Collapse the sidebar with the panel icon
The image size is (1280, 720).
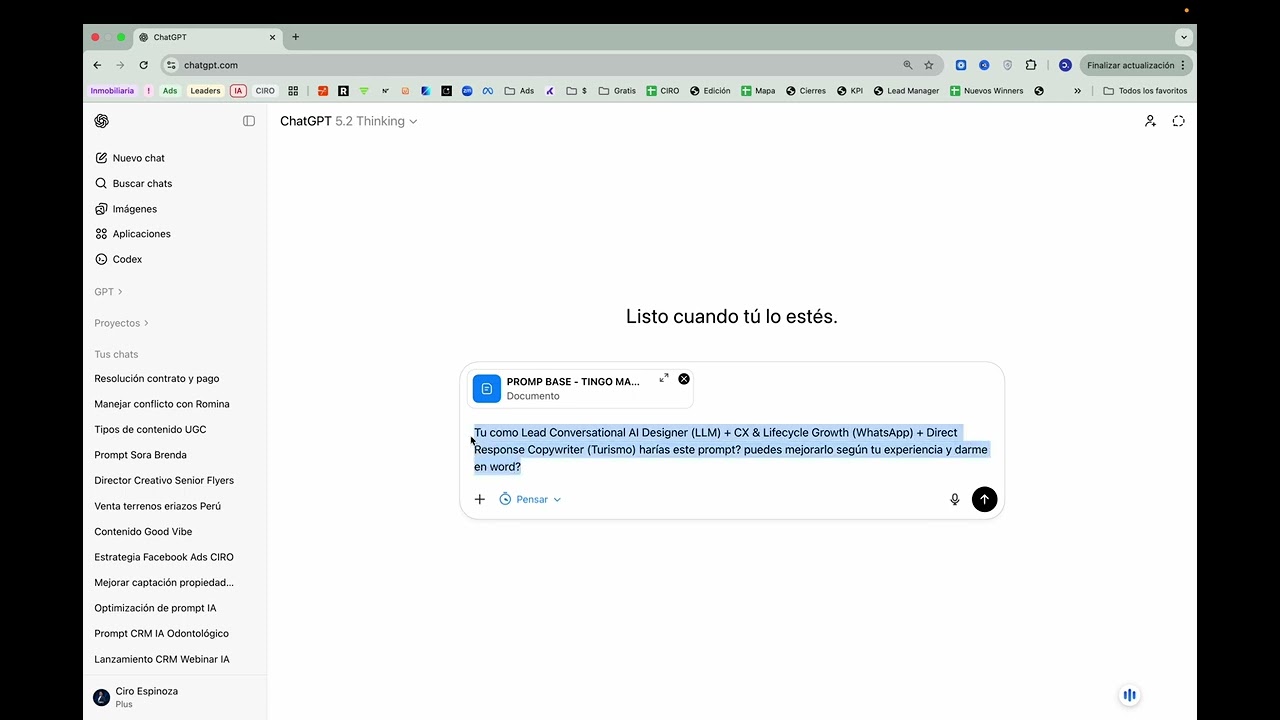pos(249,121)
